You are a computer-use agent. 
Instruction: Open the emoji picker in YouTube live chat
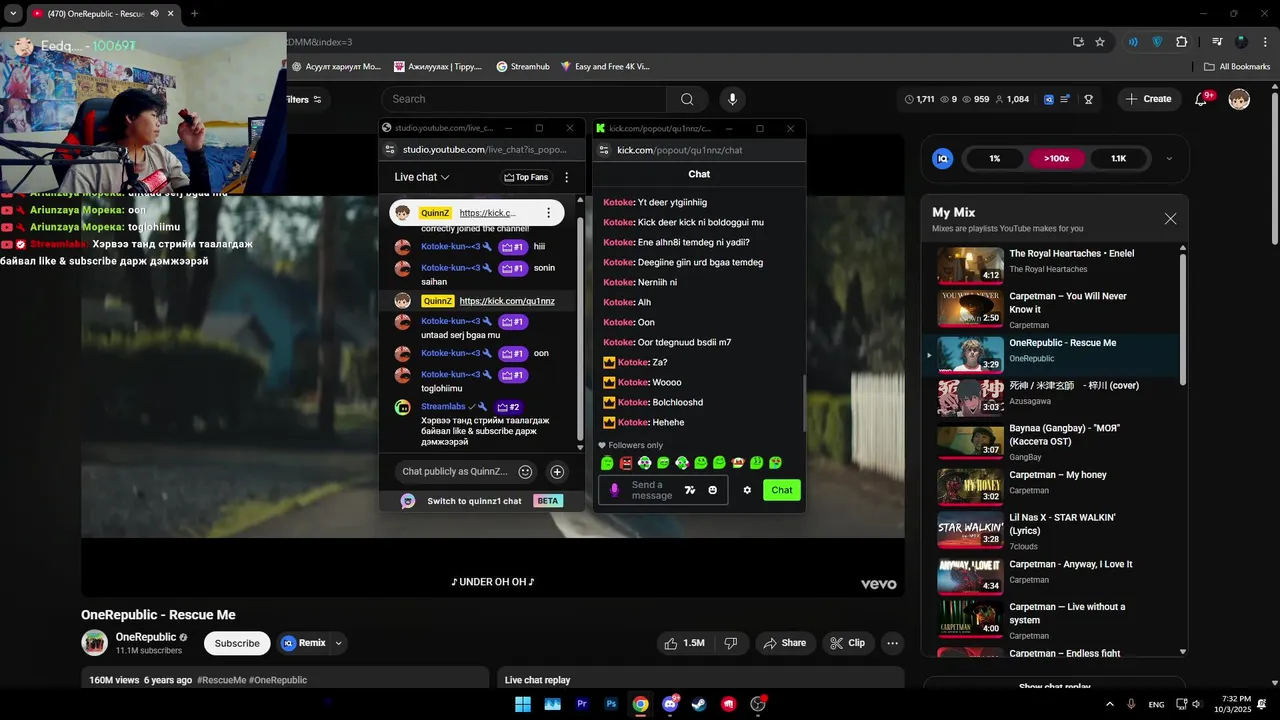point(525,472)
